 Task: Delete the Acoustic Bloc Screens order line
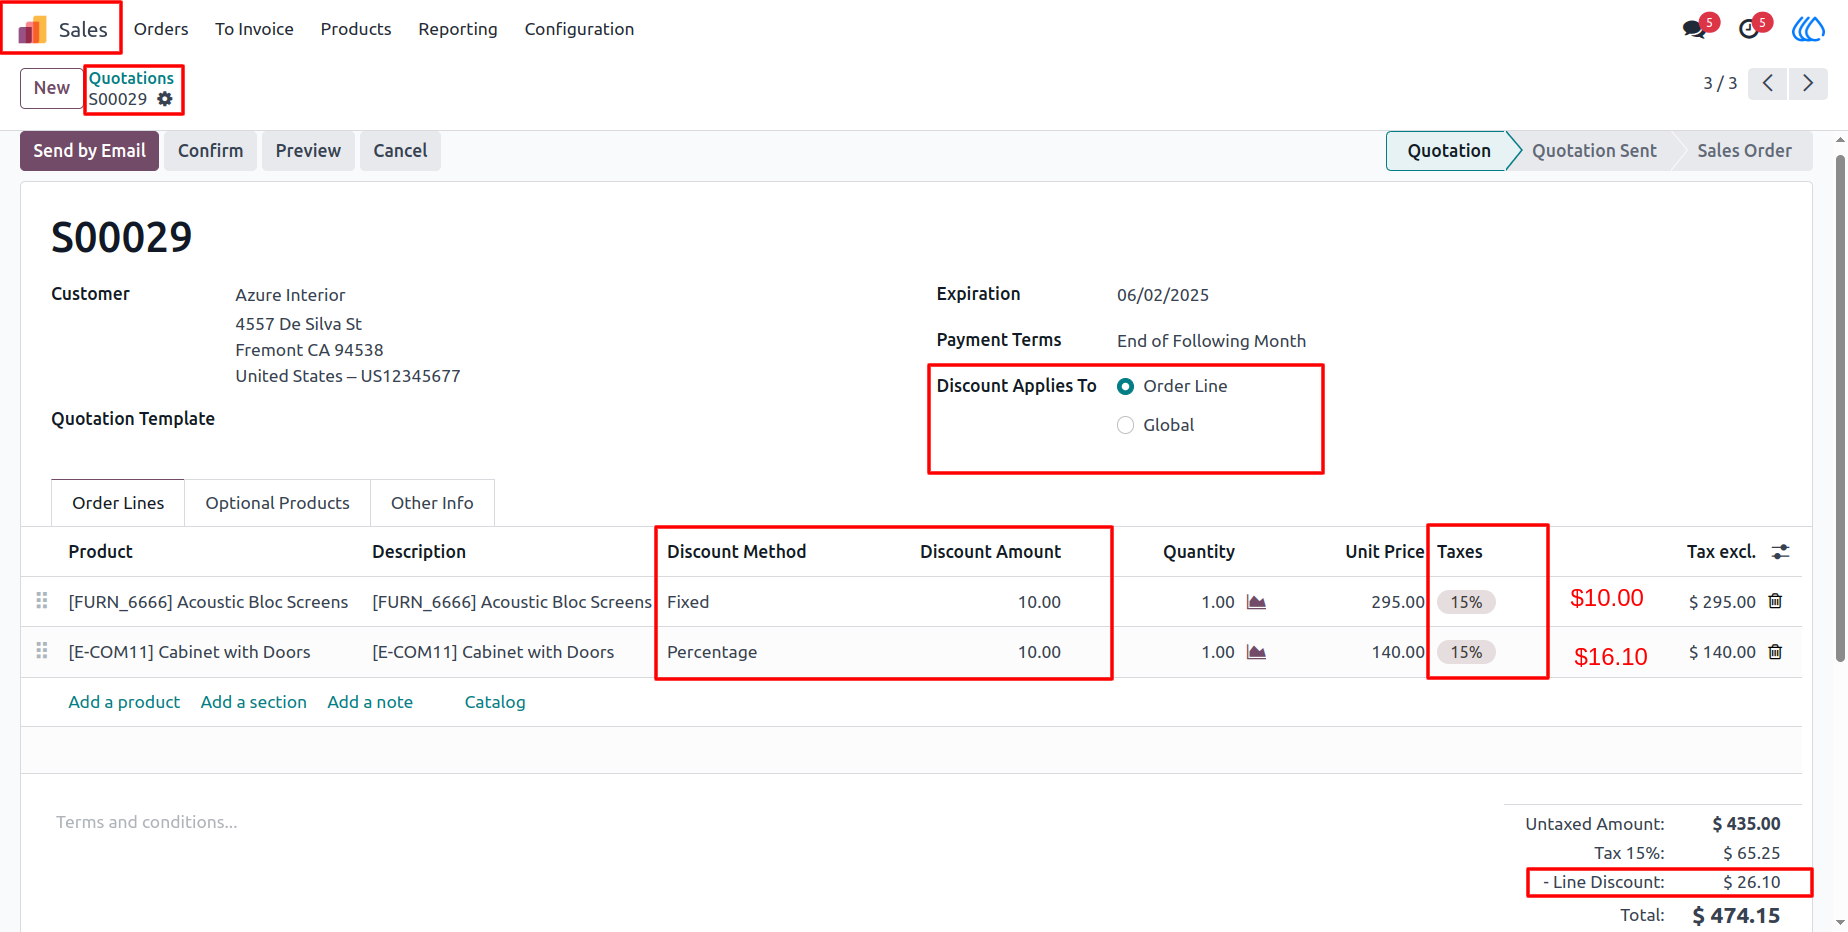click(1775, 601)
